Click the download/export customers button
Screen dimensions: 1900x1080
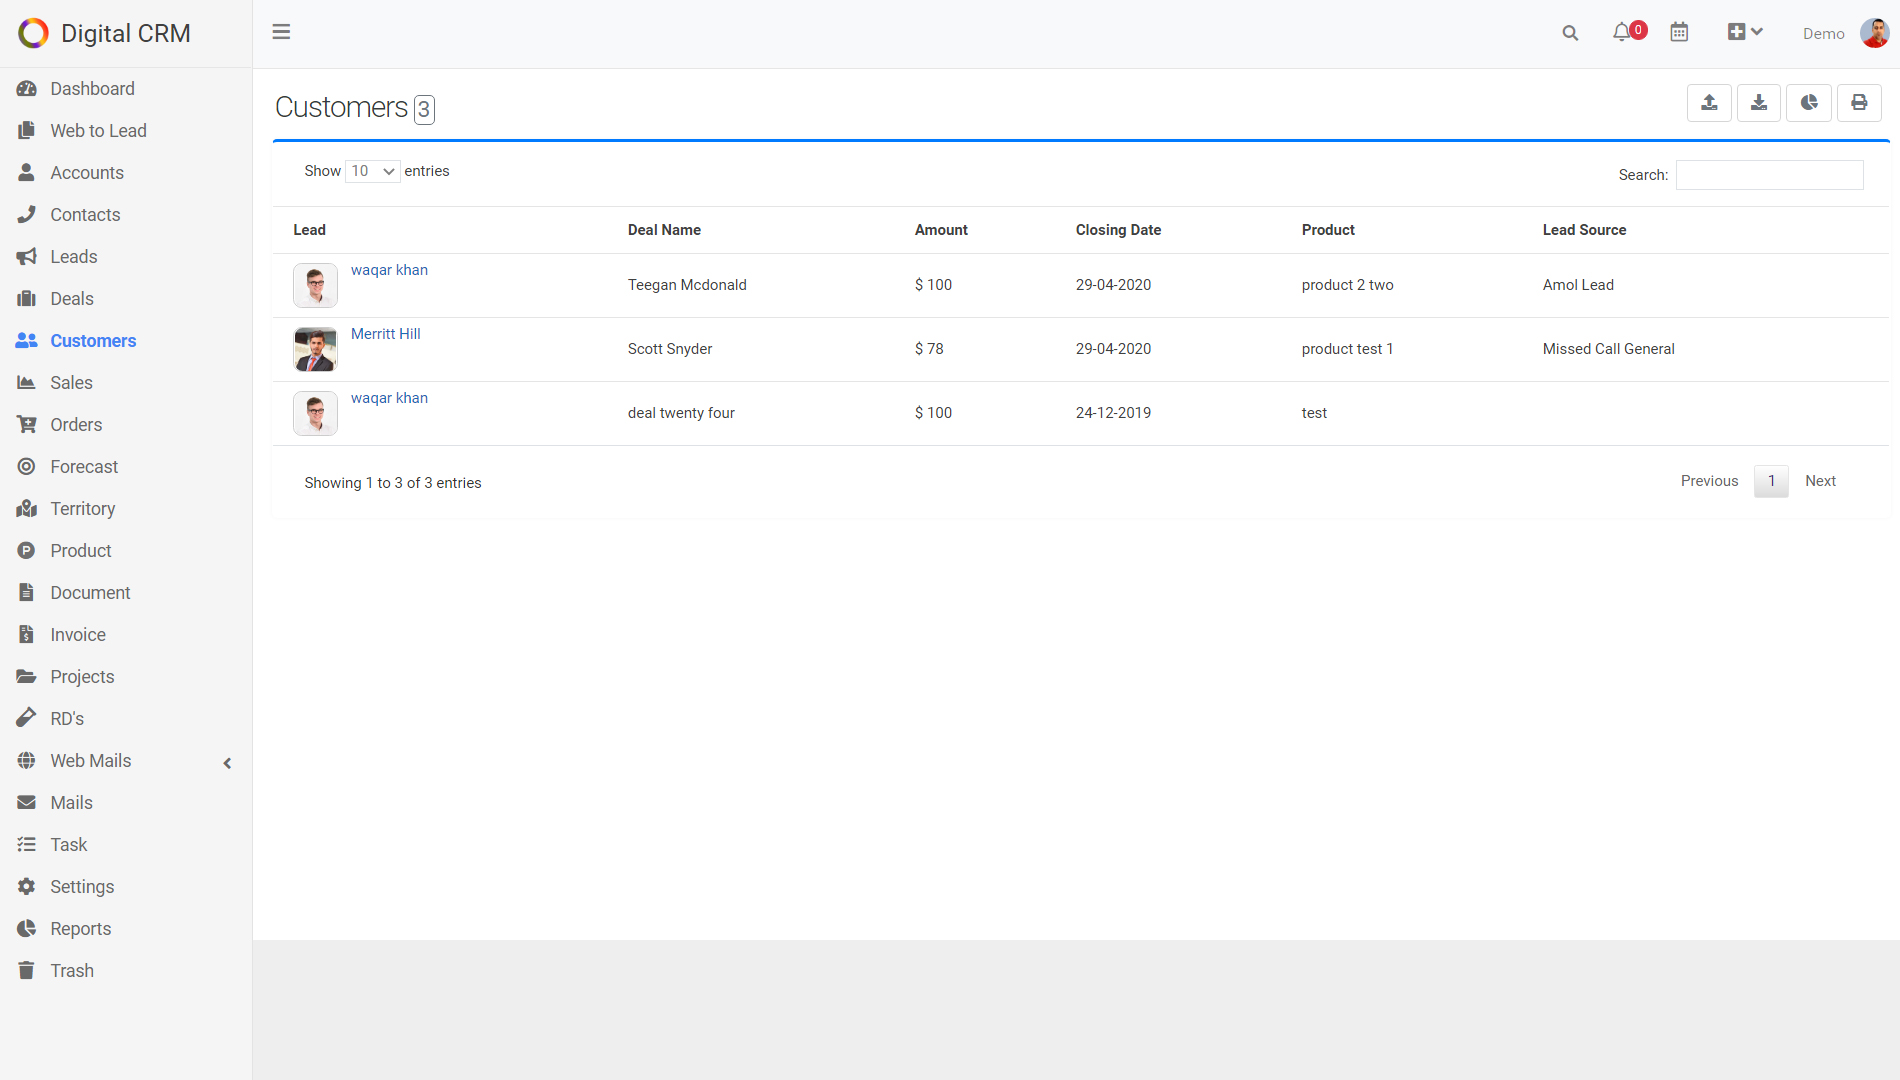1759,102
